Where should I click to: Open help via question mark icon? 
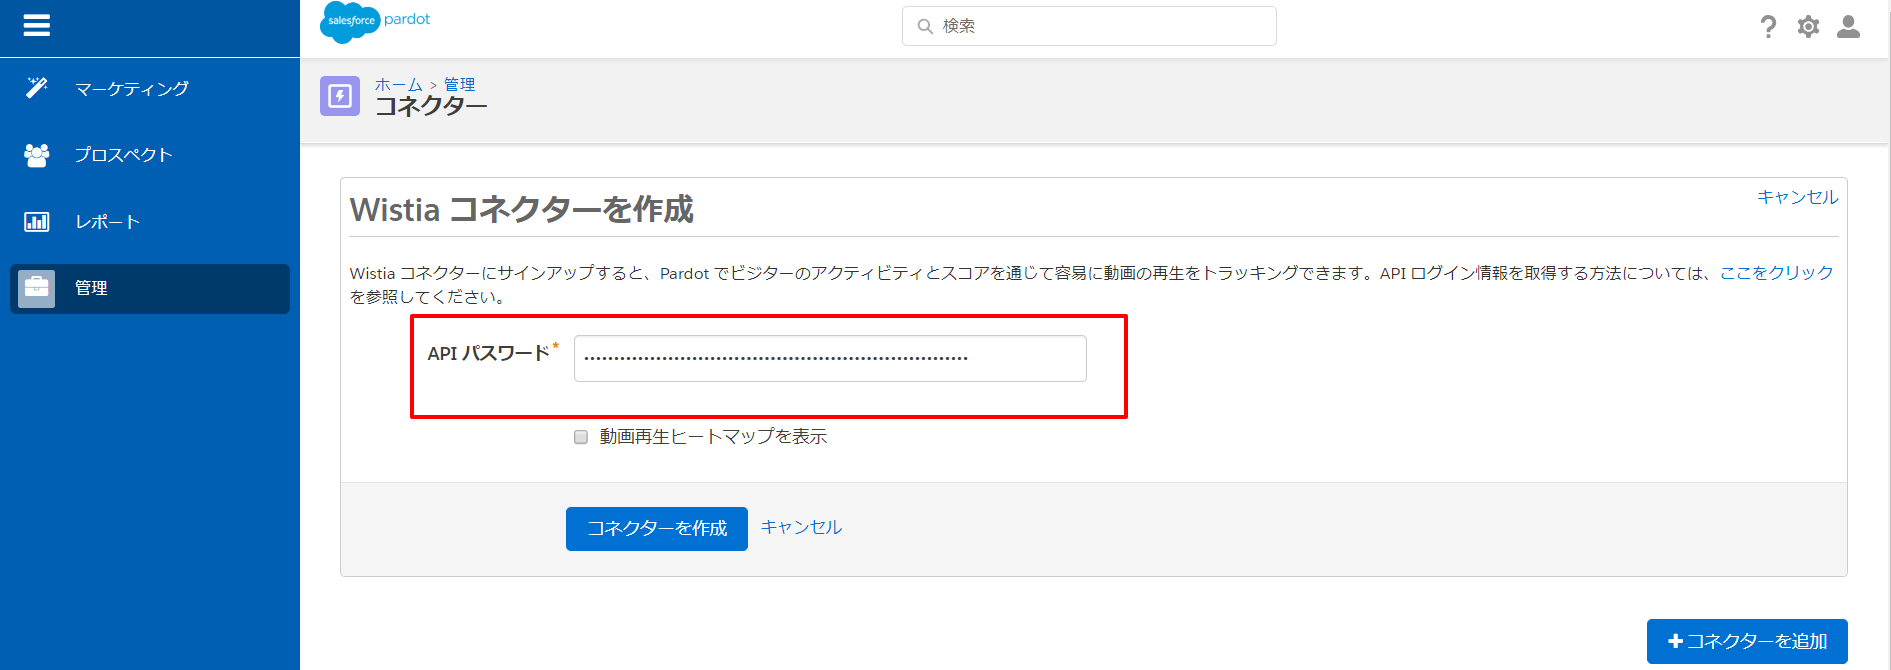pyautogui.click(x=1768, y=27)
